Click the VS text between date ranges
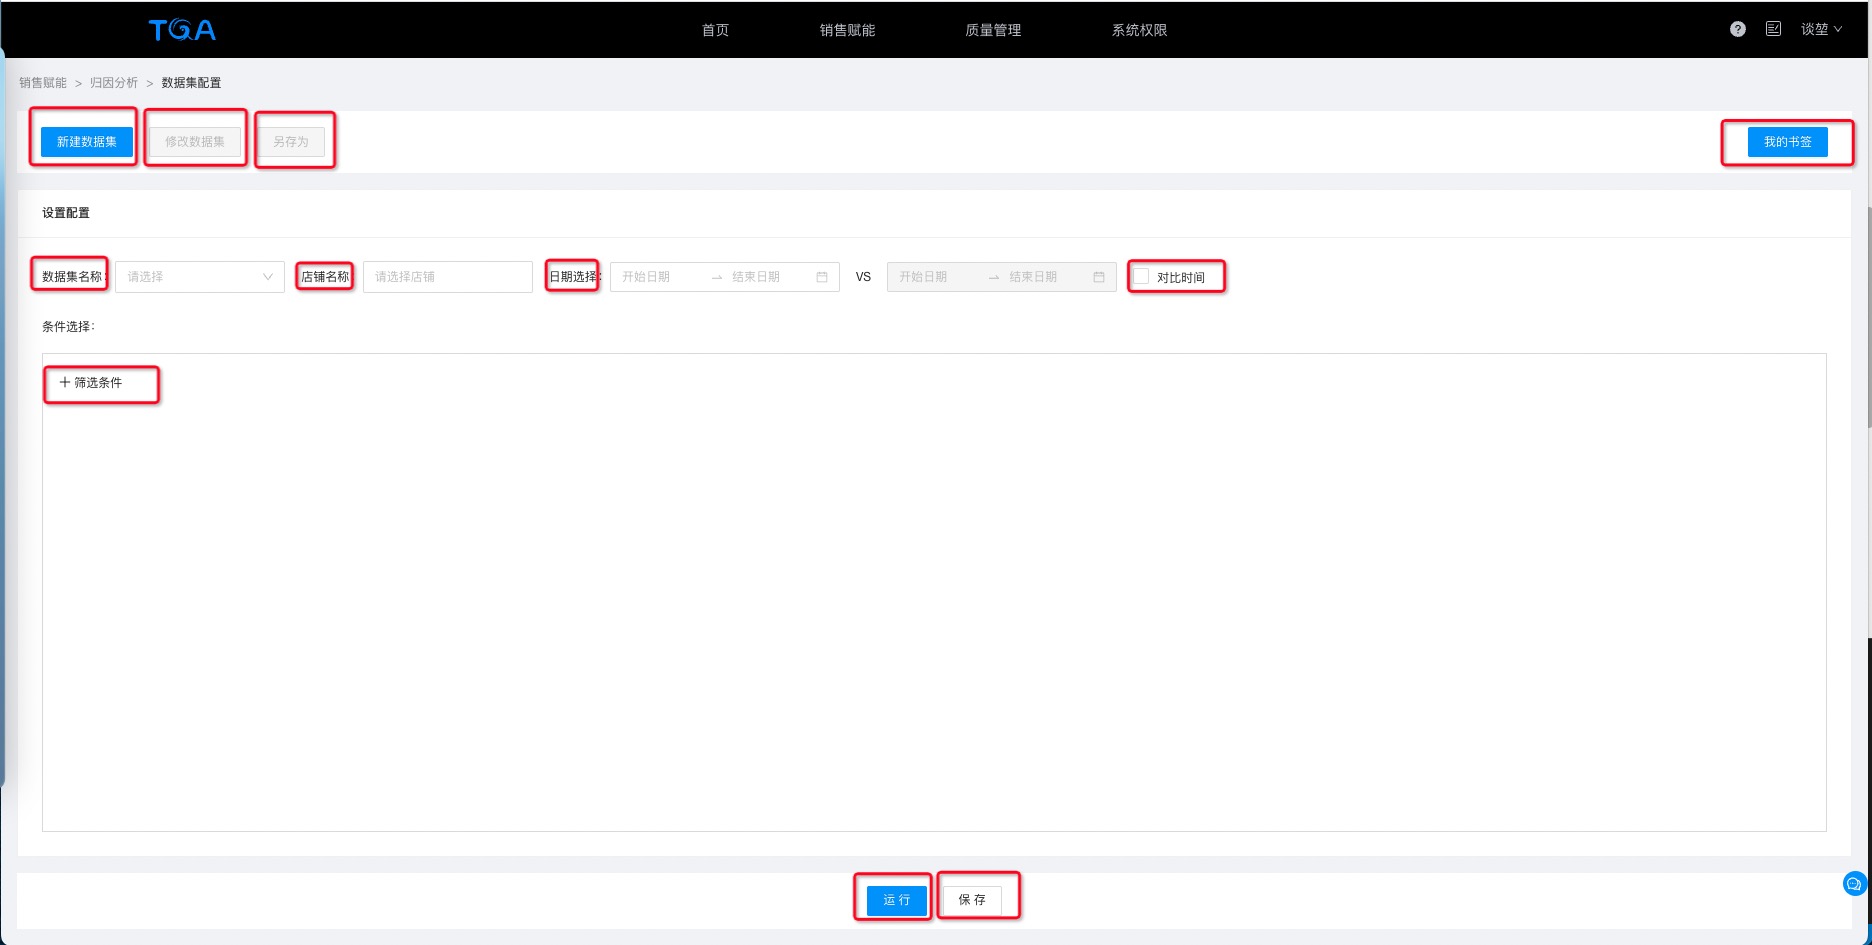This screenshot has width=1872, height=945. [863, 277]
